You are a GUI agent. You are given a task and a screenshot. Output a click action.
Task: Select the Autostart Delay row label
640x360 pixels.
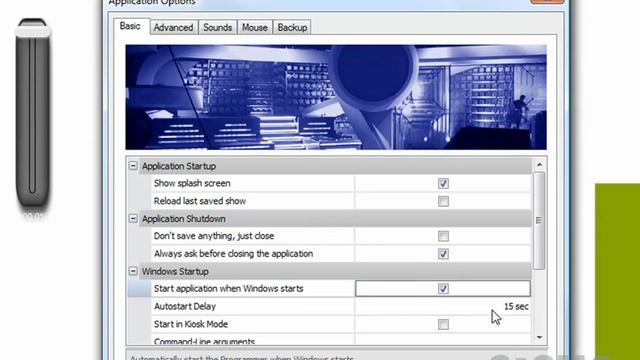[185, 307]
